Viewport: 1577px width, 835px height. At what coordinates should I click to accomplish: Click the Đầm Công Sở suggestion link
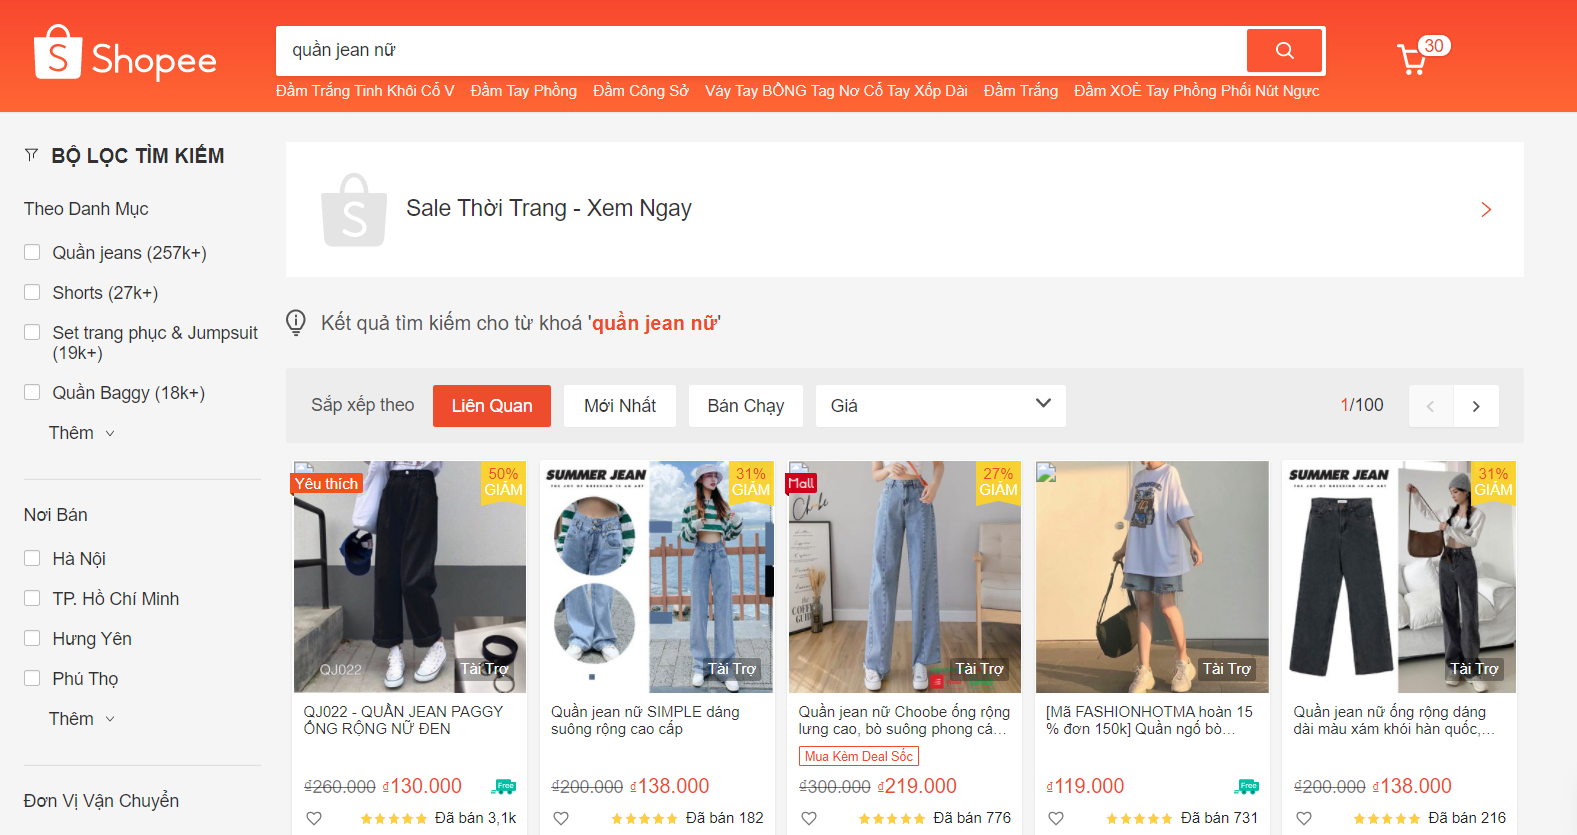pyautogui.click(x=640, y=91)
